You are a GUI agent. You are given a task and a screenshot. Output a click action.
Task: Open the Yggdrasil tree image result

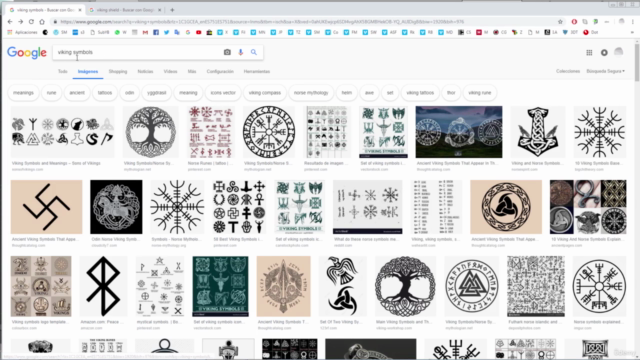pyautogui.click(x=151, y=132)
